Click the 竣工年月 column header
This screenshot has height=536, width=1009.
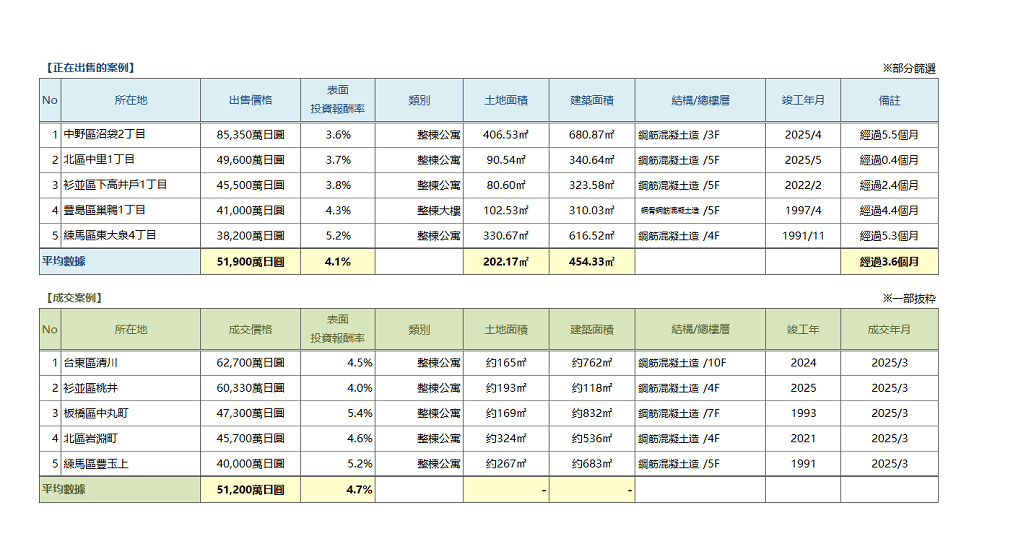coord(803,100)
